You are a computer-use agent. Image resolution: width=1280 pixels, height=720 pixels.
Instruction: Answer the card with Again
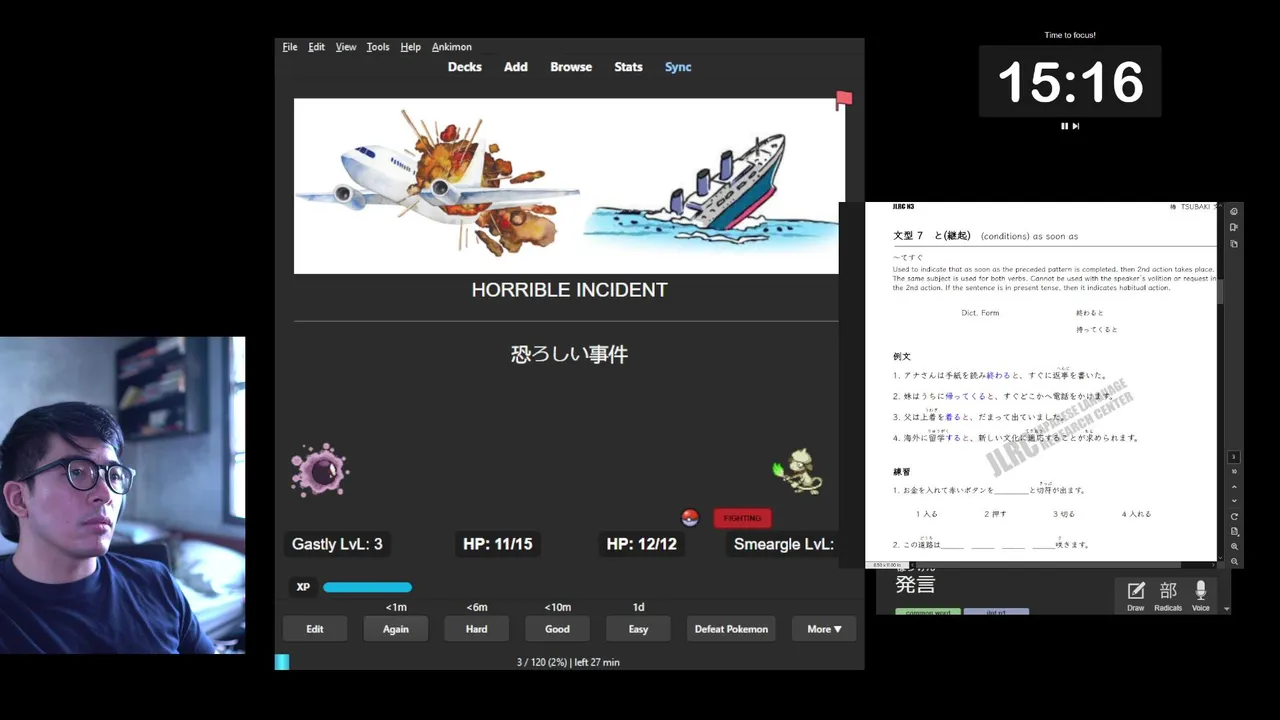pos(396,629)
